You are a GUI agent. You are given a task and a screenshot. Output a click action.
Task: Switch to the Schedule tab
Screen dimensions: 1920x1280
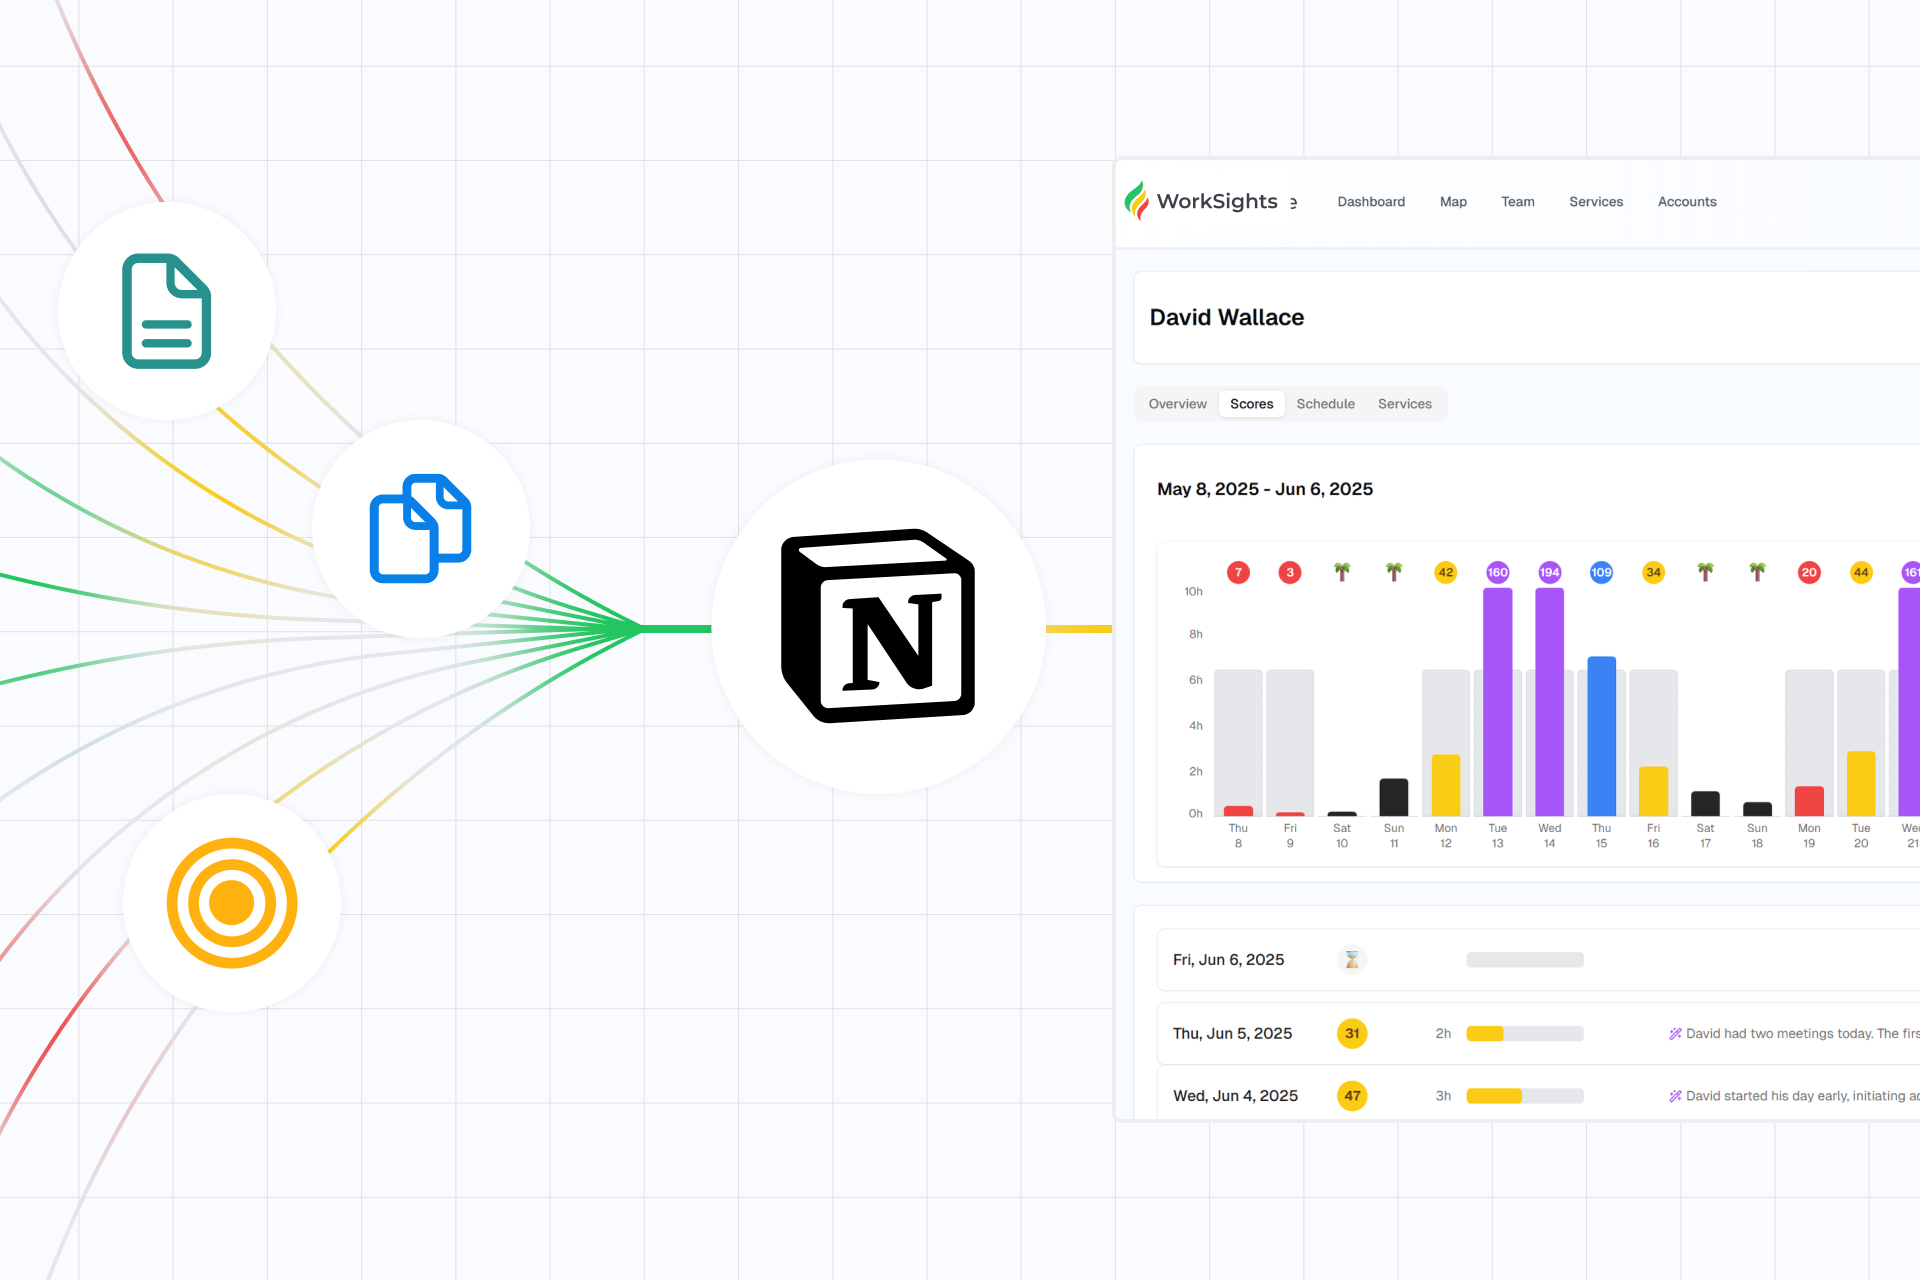click(1326, 404)
